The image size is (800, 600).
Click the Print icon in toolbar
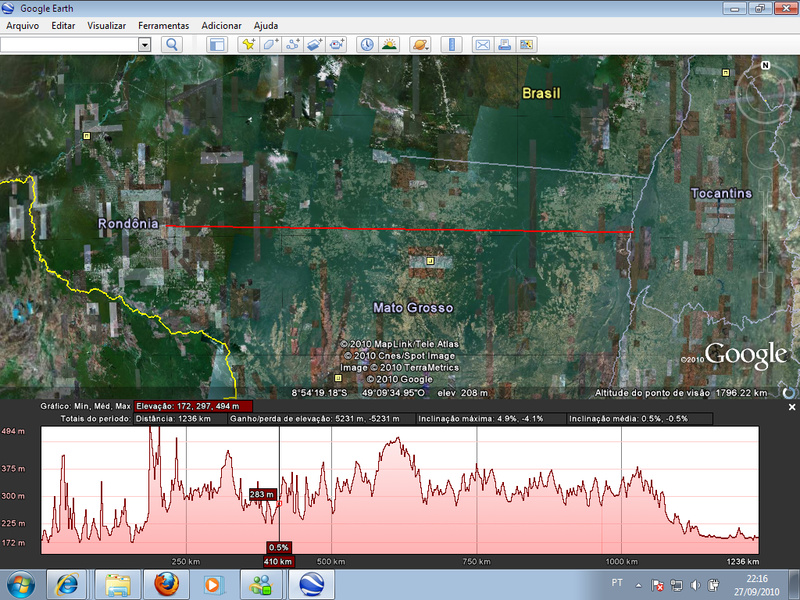(x=505, y=44)
